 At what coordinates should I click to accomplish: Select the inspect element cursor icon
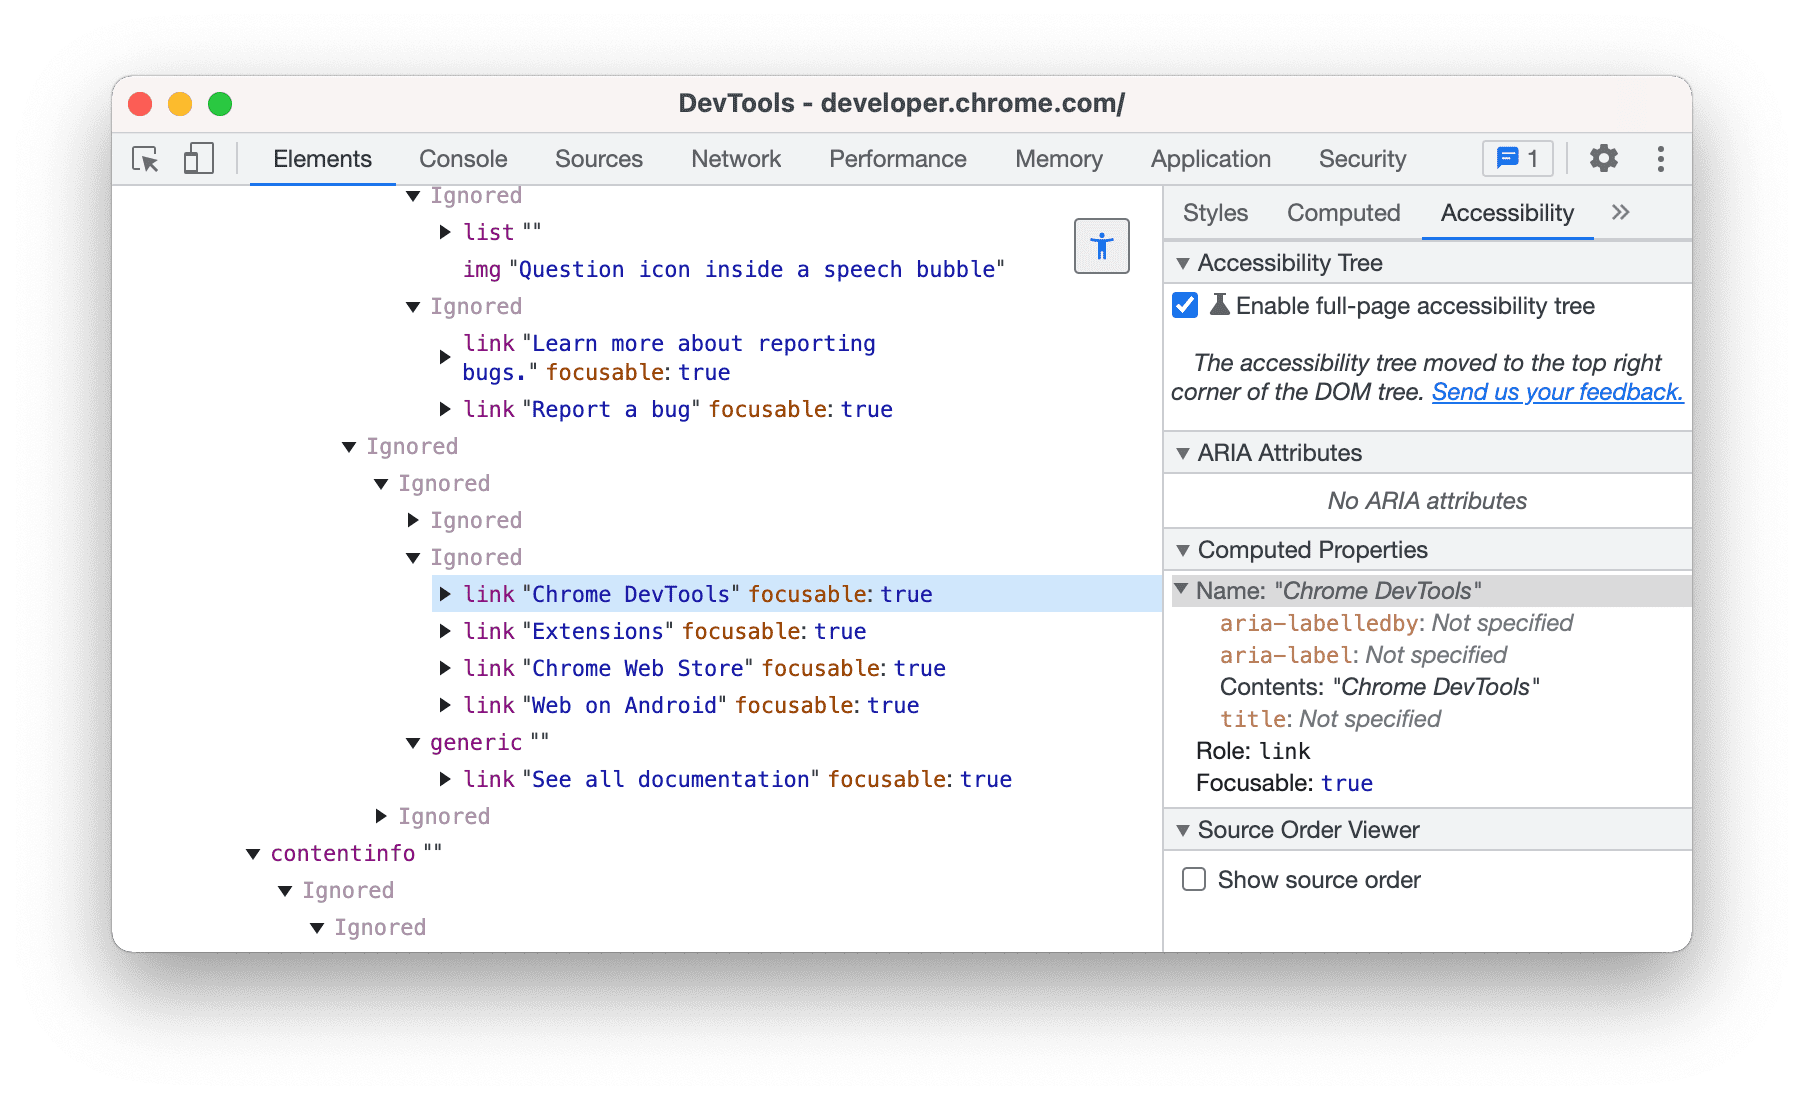(145, 158)
